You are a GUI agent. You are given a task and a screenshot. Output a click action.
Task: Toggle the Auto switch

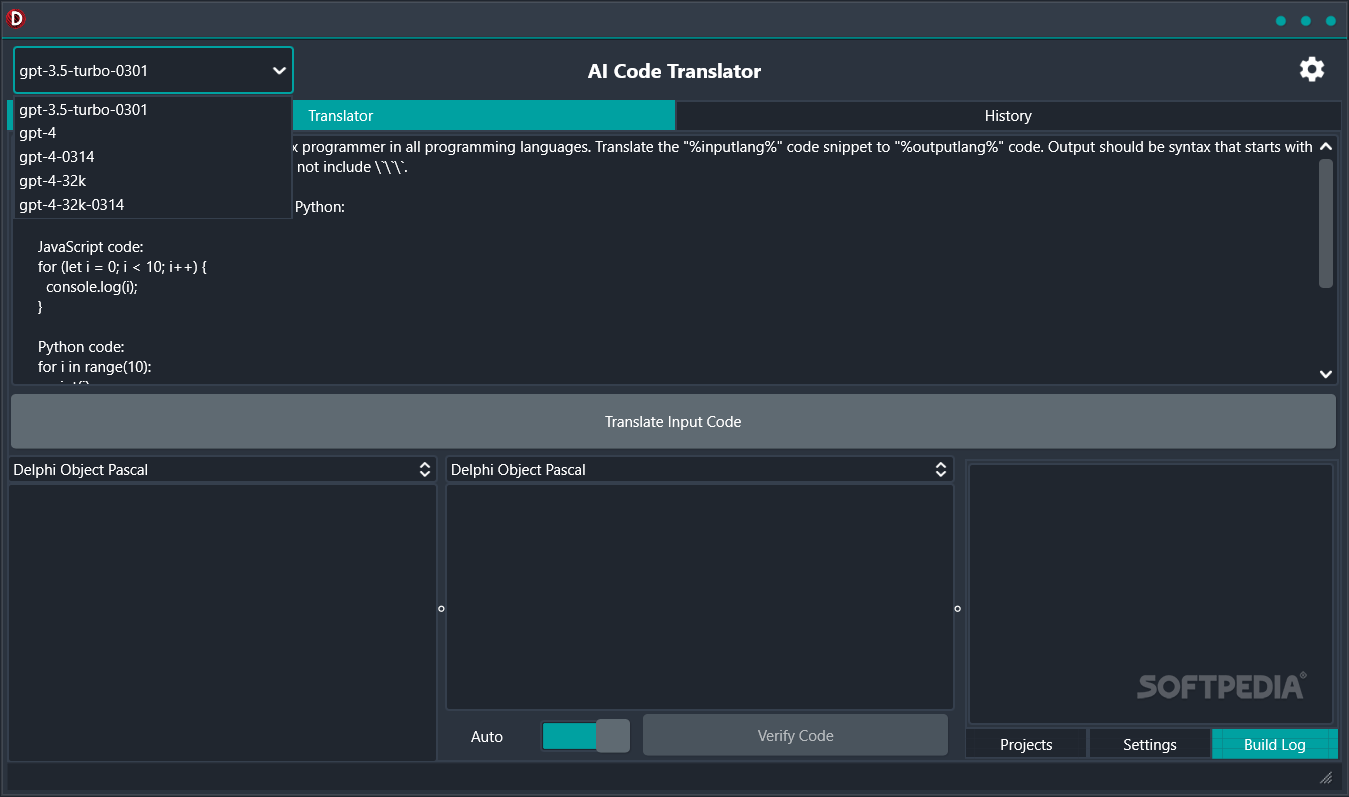point(586,736)
